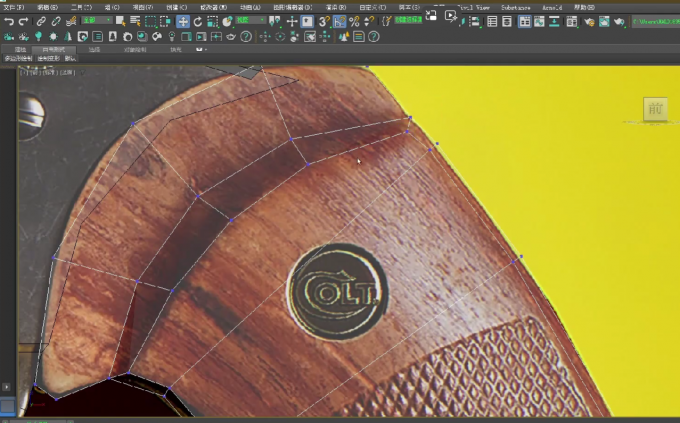Click the Select and Manipulate crosshair icon

[x=291, y=21]
